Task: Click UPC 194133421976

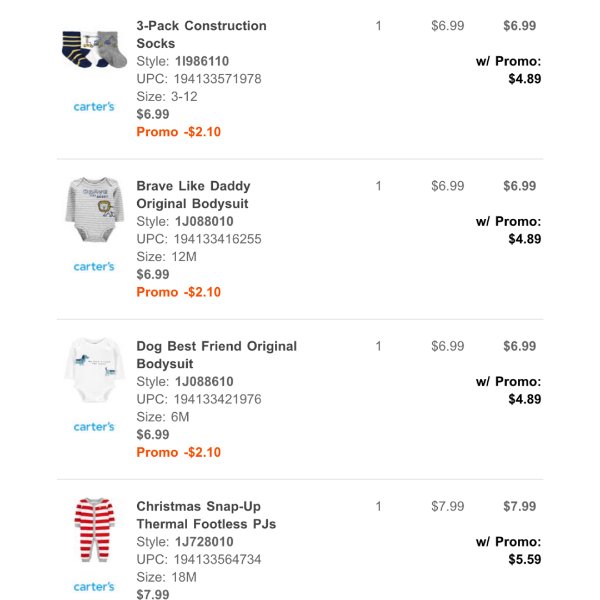Action: click(217, 399)
